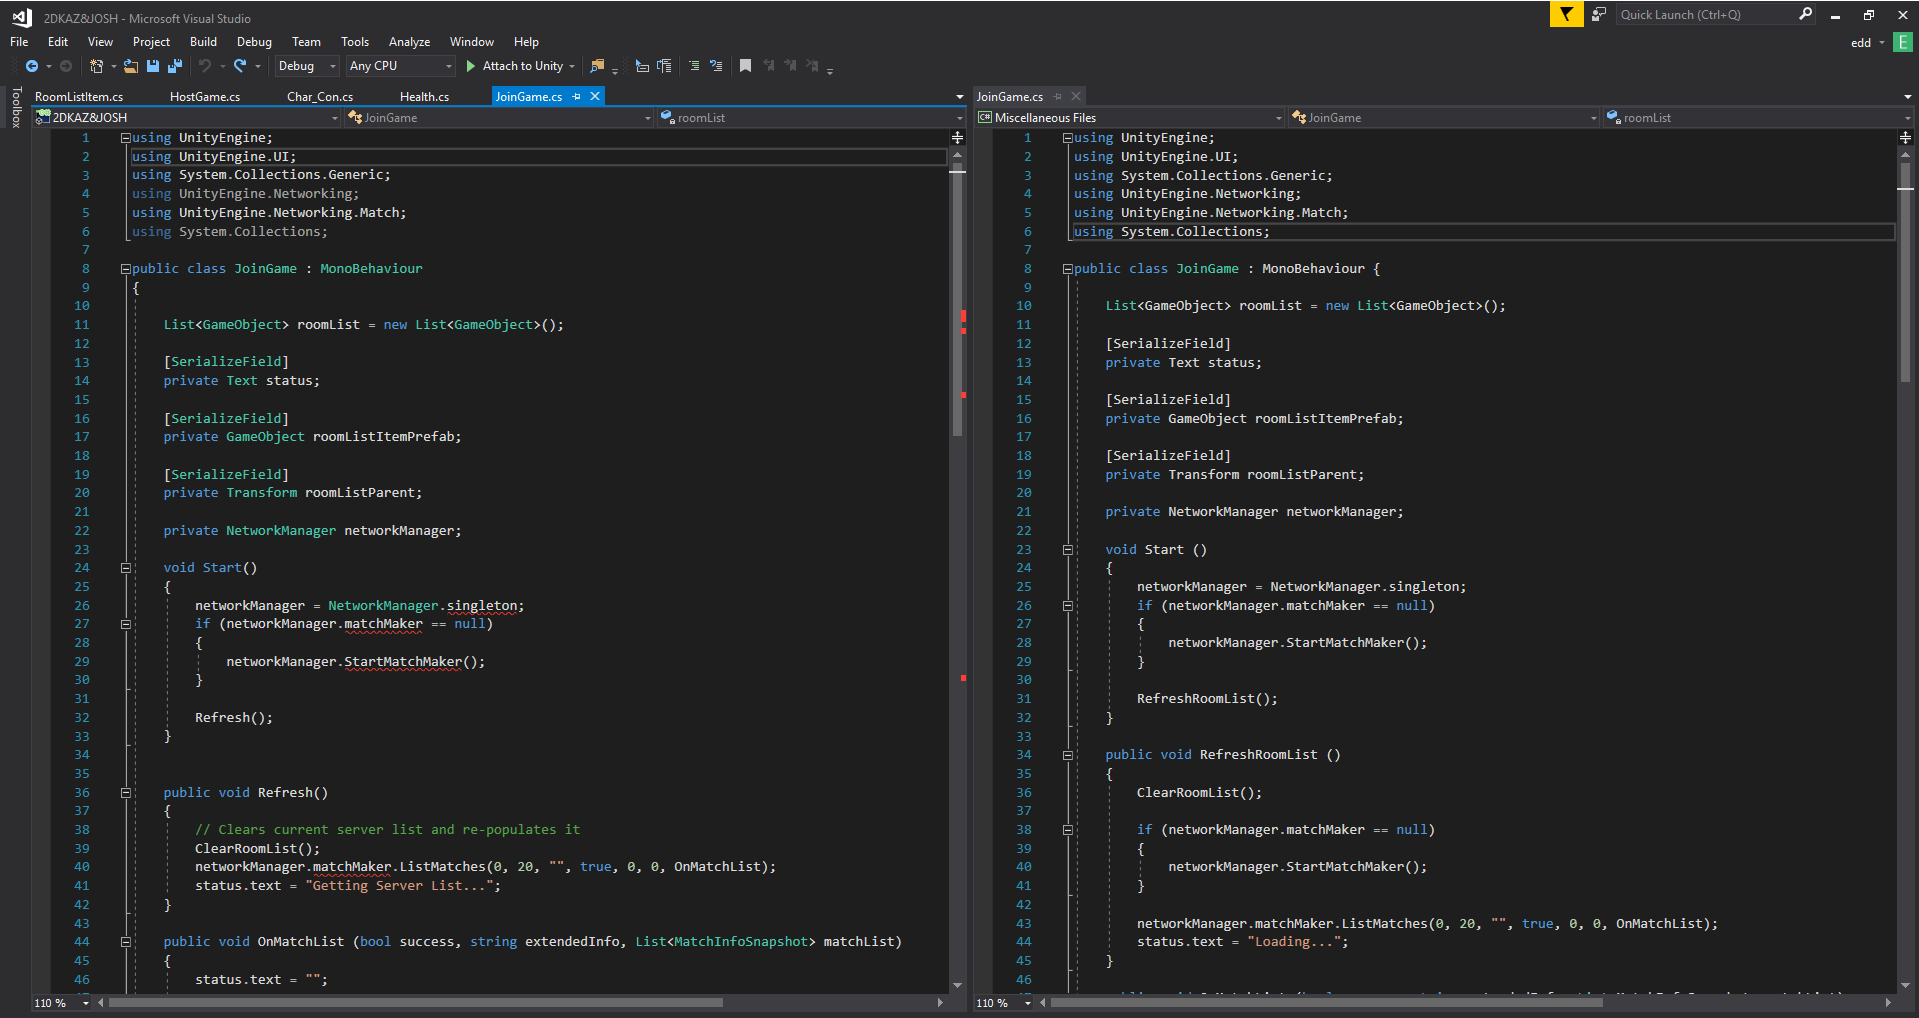Click the green user account badge icon
The width and height of the screenshot is (1919, 1018).
(1903, 42)
